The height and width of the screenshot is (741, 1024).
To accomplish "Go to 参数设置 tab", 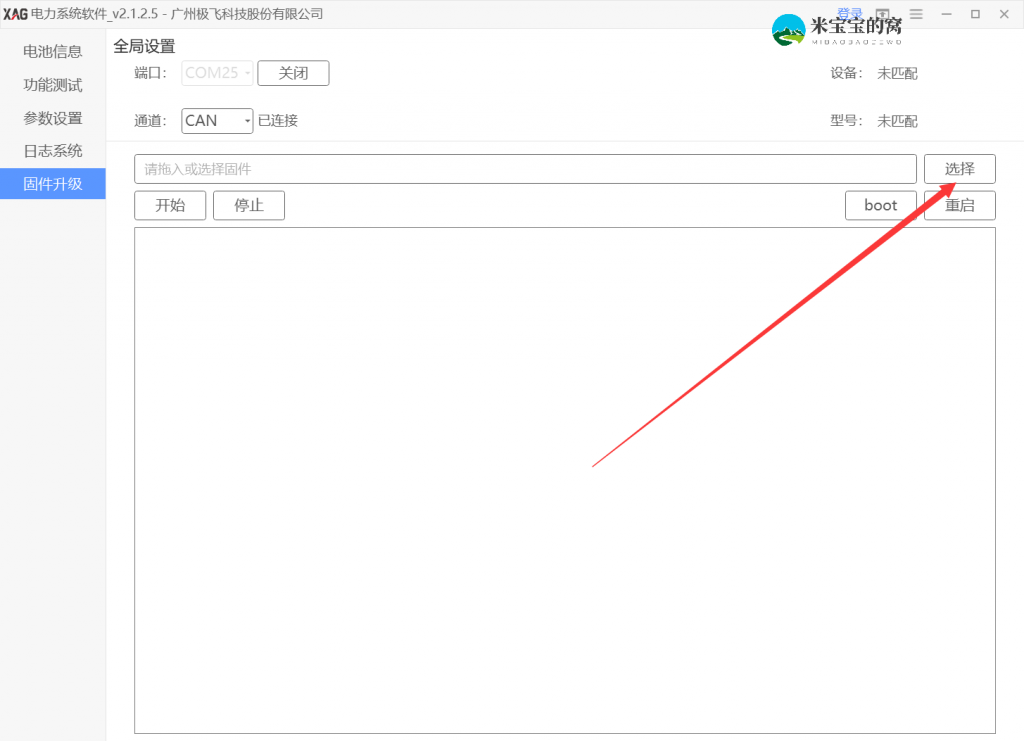I will click(x=53, y=118).
